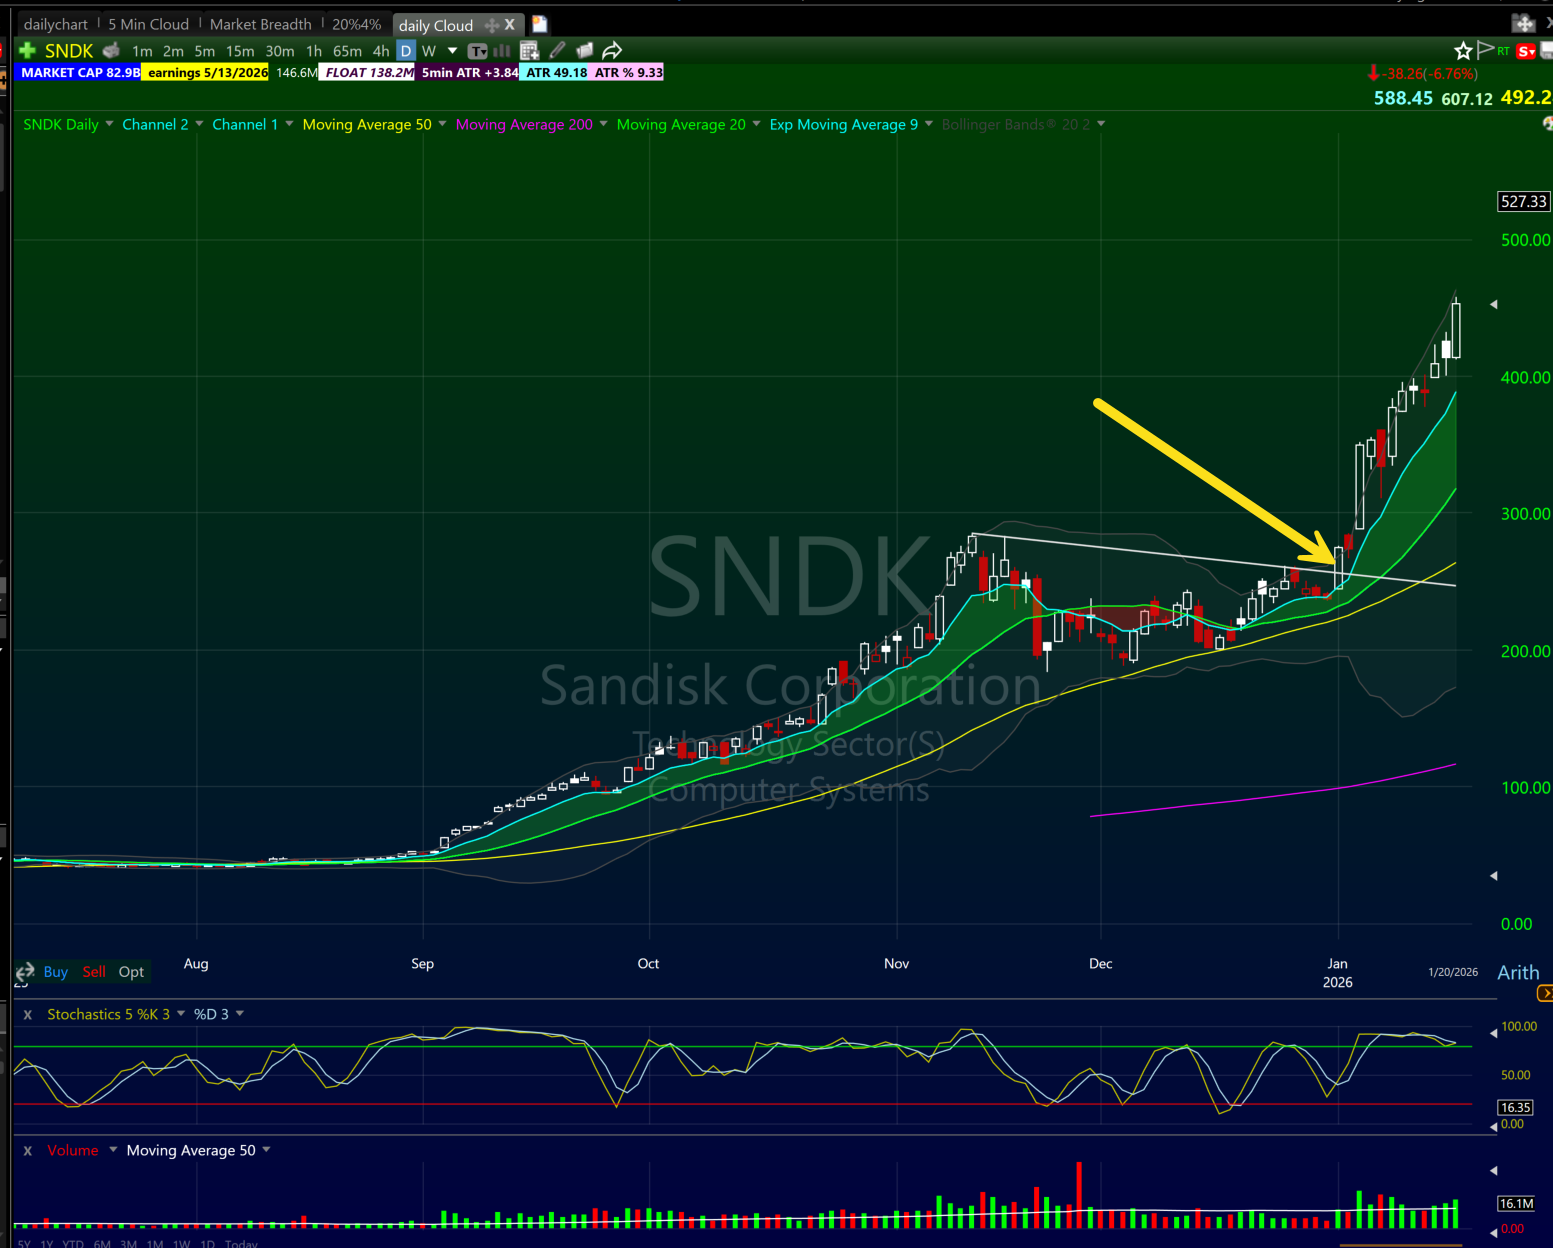This screenshot has height=1248, width=1553.
Task: Open the cash register trade icon beside SNDK
Action: point(111,50)
